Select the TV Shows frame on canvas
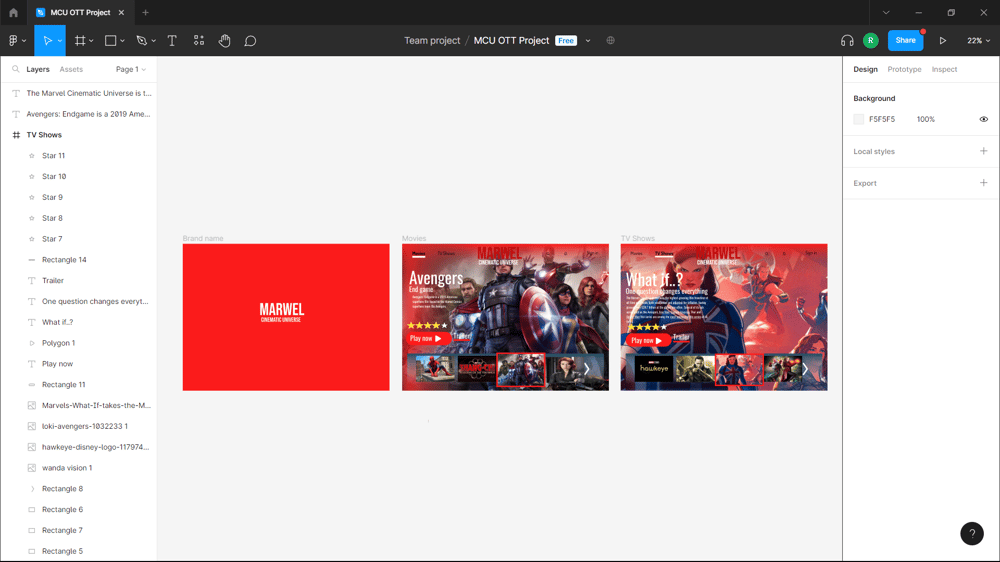Viewport: 1000px width, 562px height. [x=724, y=317]
